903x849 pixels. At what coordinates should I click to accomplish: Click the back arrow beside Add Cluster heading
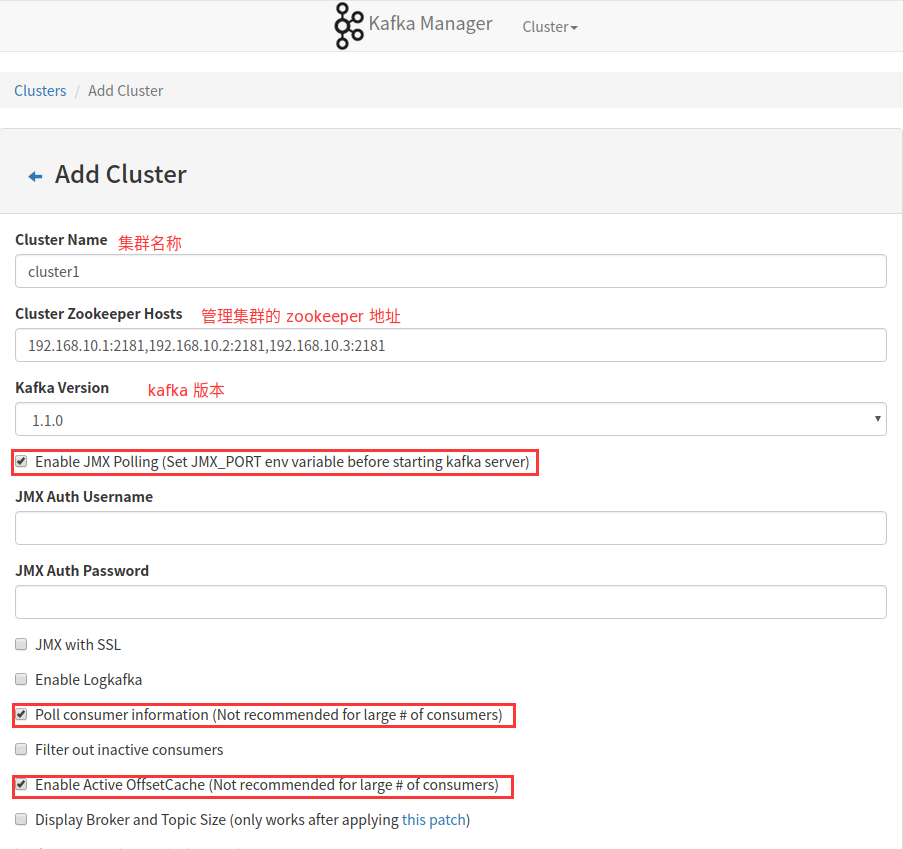point(35,173)
